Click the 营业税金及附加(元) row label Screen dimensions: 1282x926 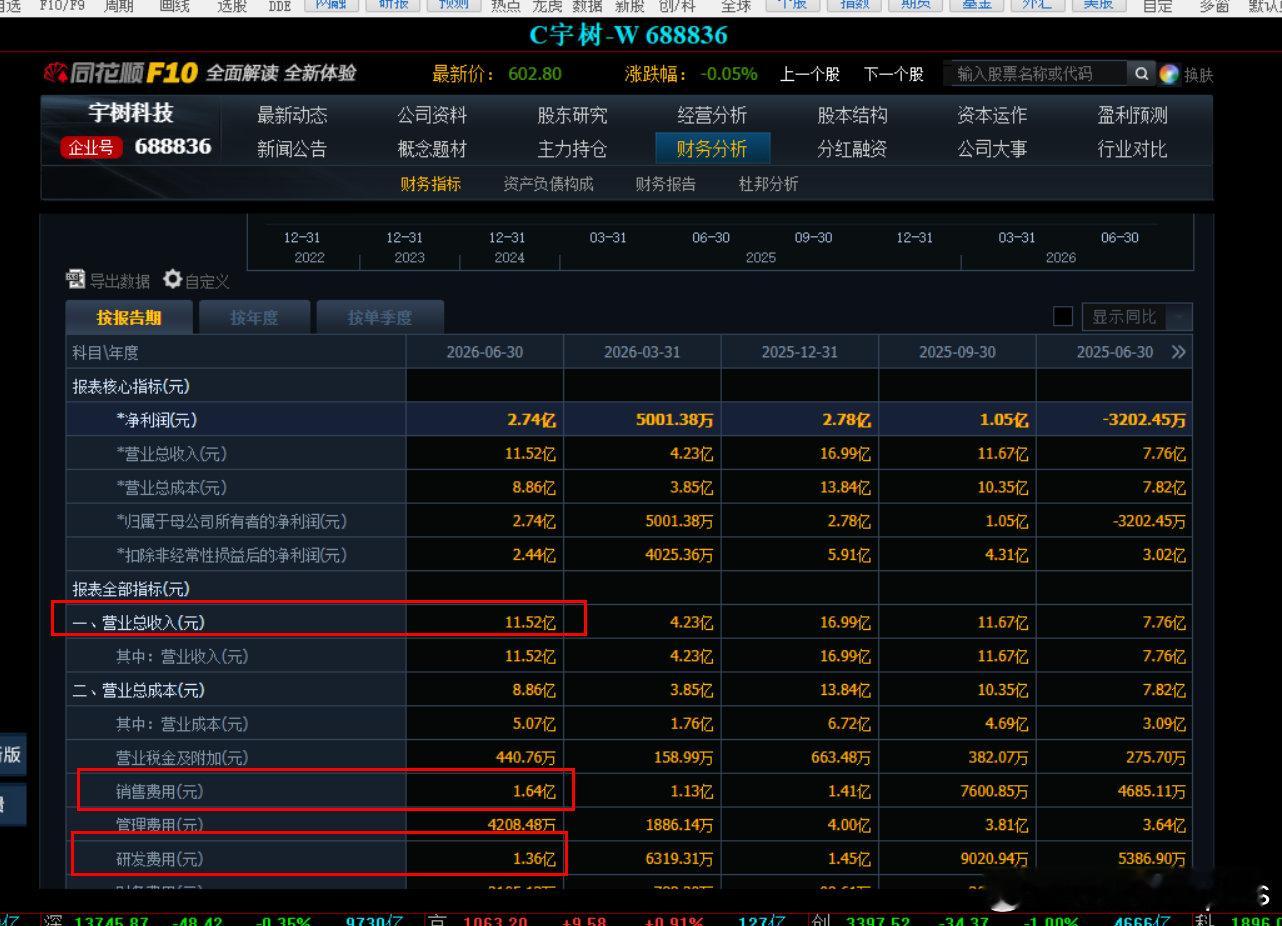click(x=182, y=758)
